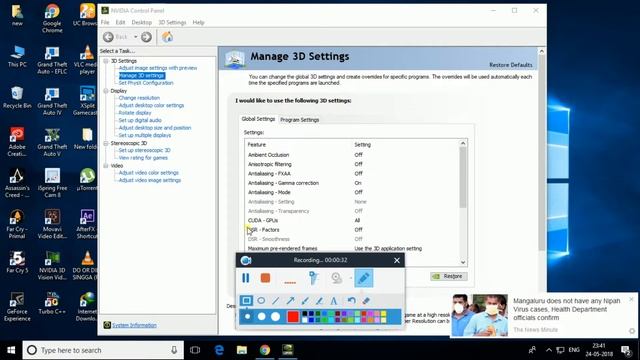
Task: Collapse the 3D Settings tree node
Action: coord(106,61)
